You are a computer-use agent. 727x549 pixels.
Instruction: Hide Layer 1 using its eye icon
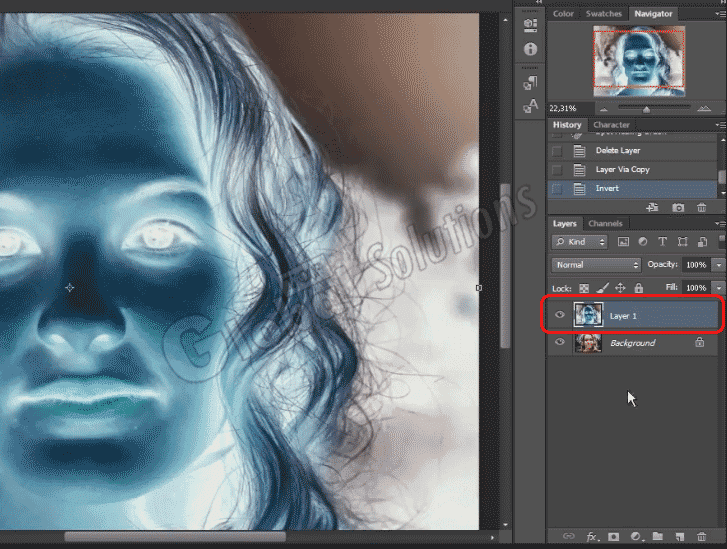click(560, 315)
